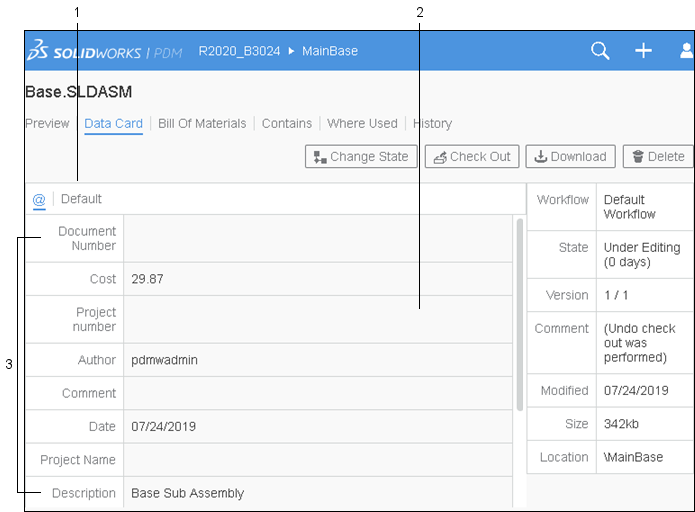Open the user profile icon

686,51
